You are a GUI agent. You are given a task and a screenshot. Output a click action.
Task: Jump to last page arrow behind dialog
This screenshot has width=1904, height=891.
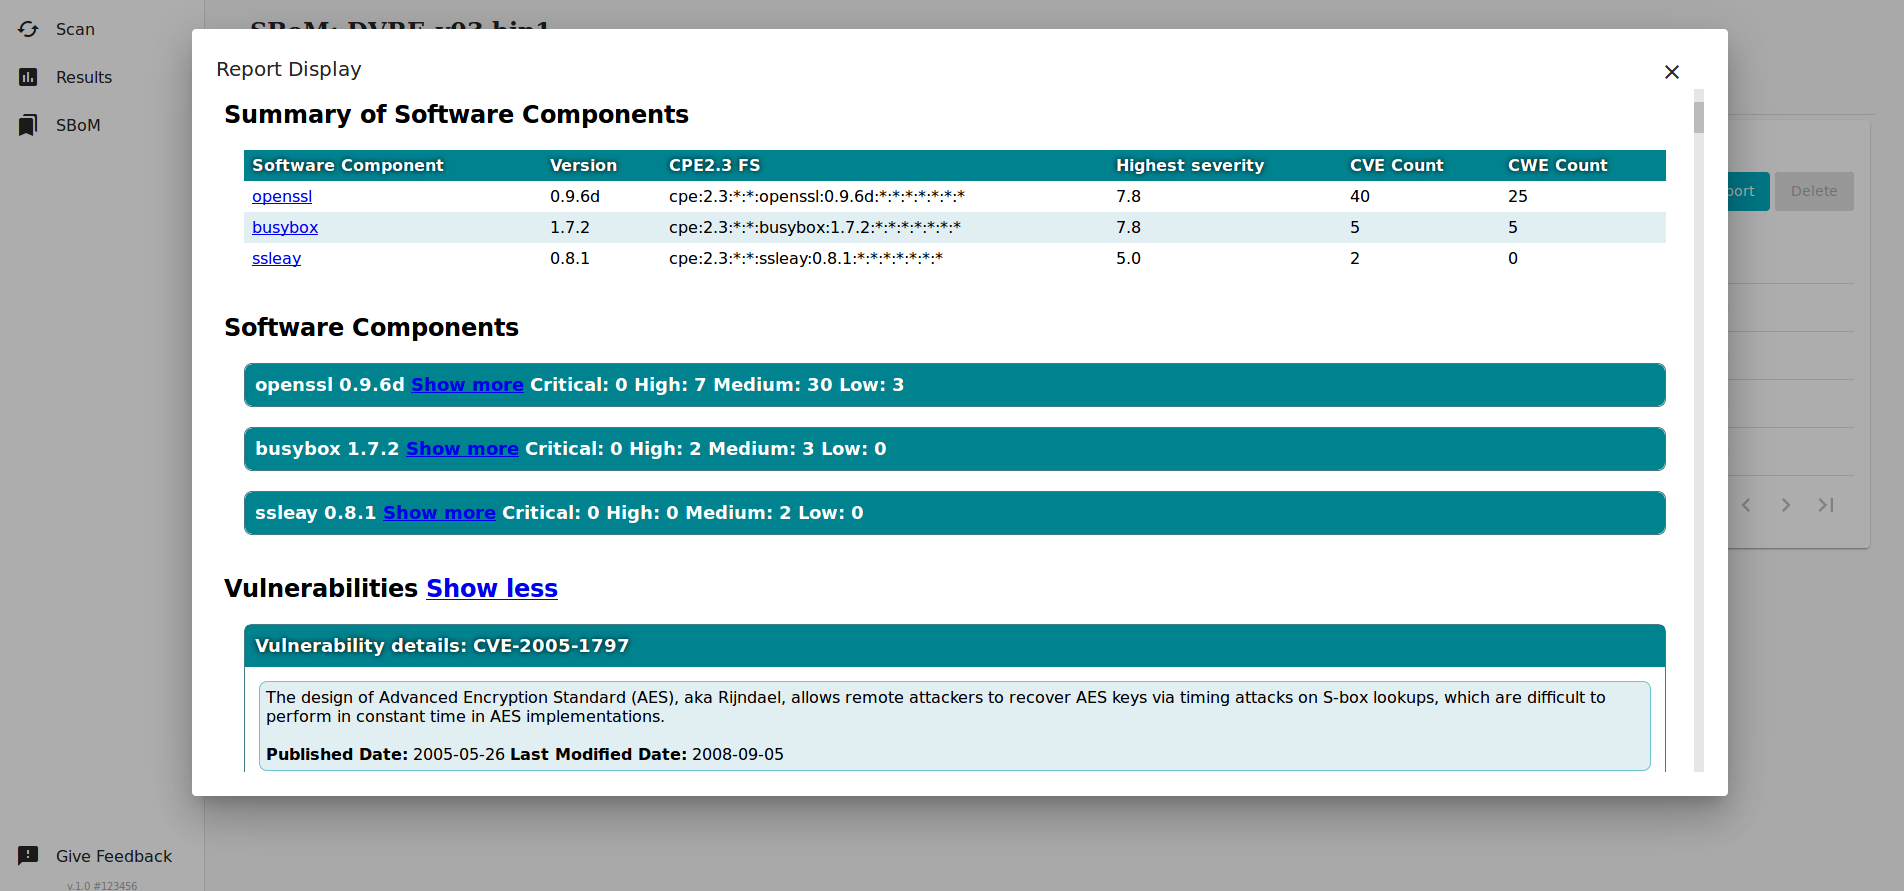(1826, 505)
